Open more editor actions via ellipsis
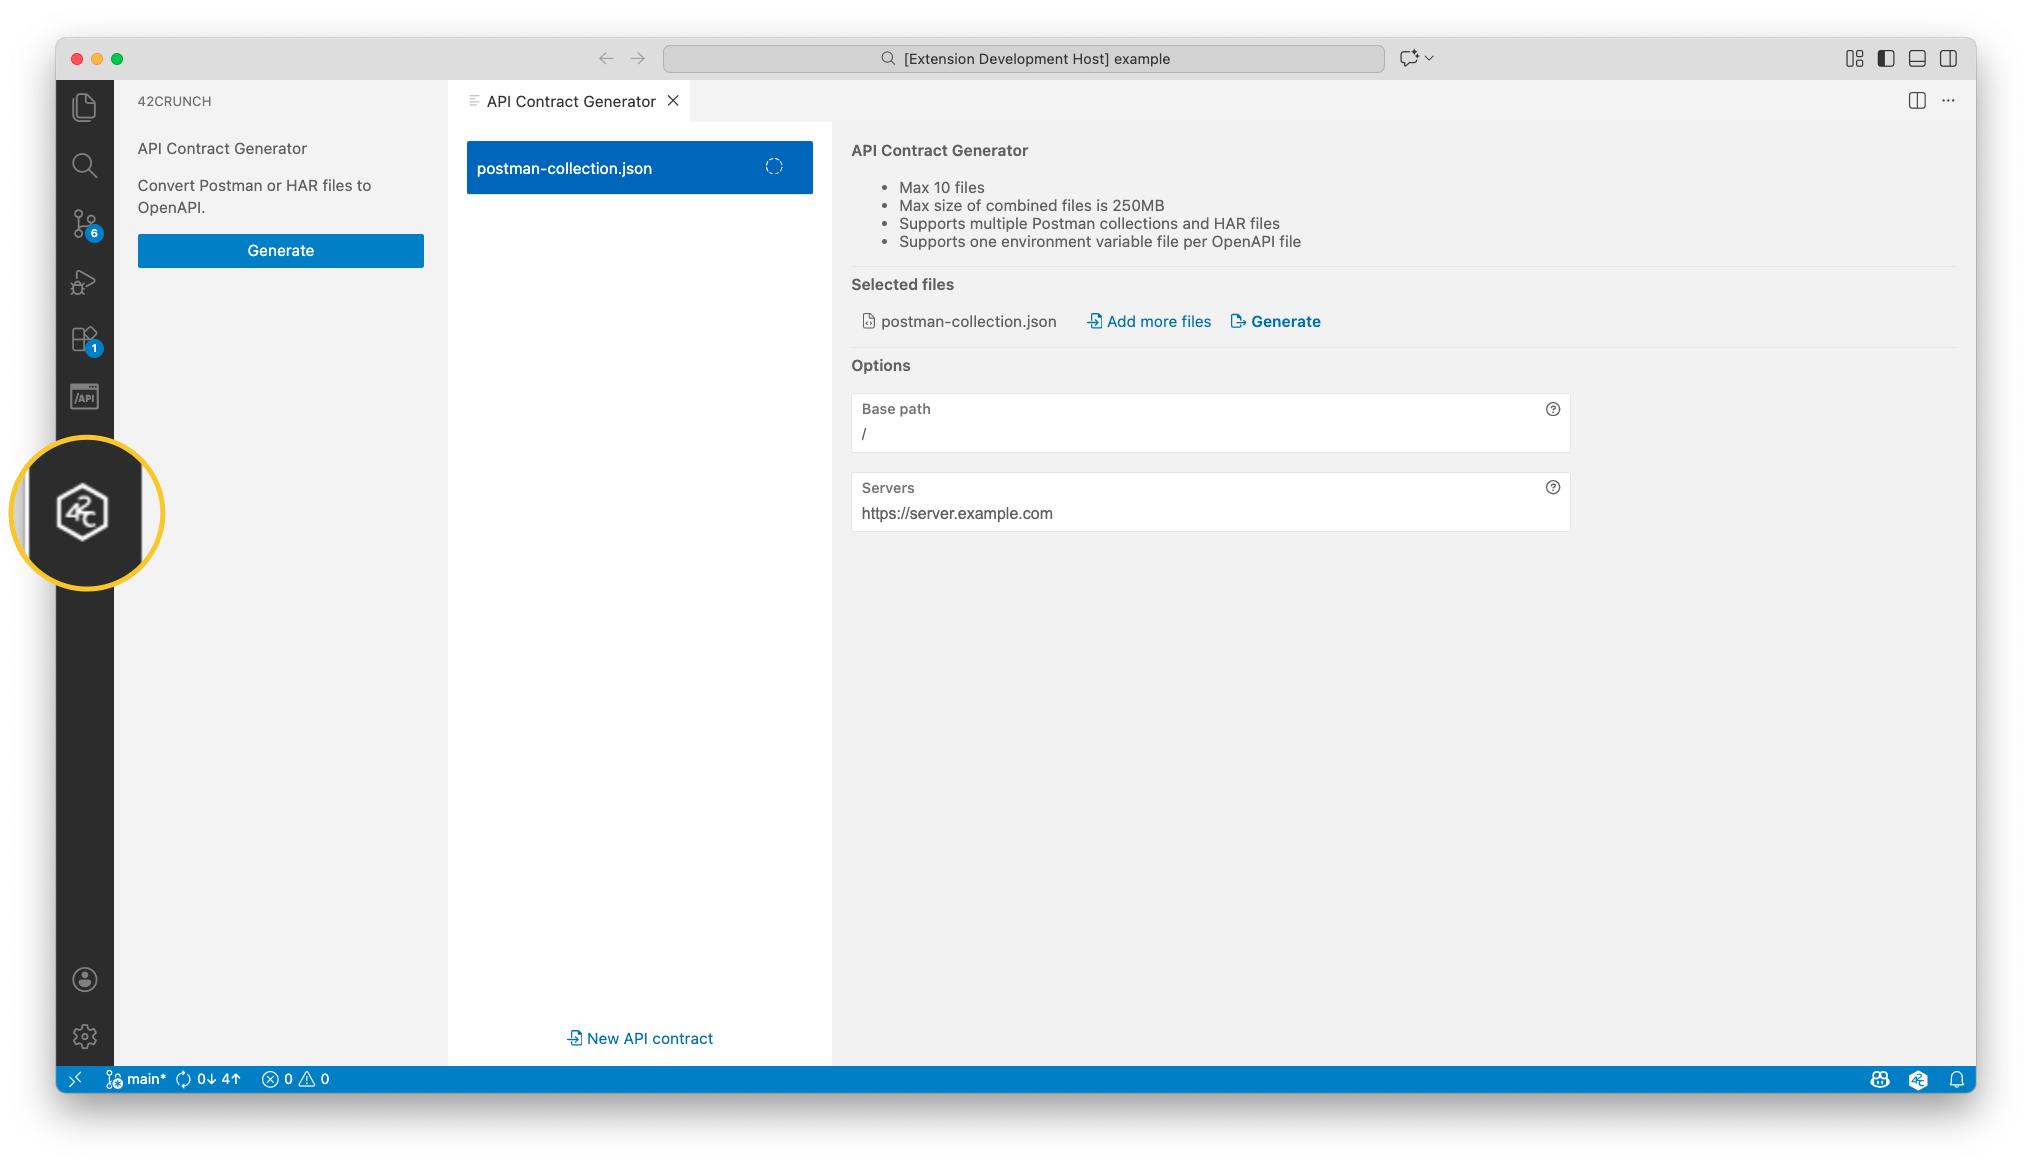Viewport: 2032px width, 1167px height. click(x=1948, y=100)
